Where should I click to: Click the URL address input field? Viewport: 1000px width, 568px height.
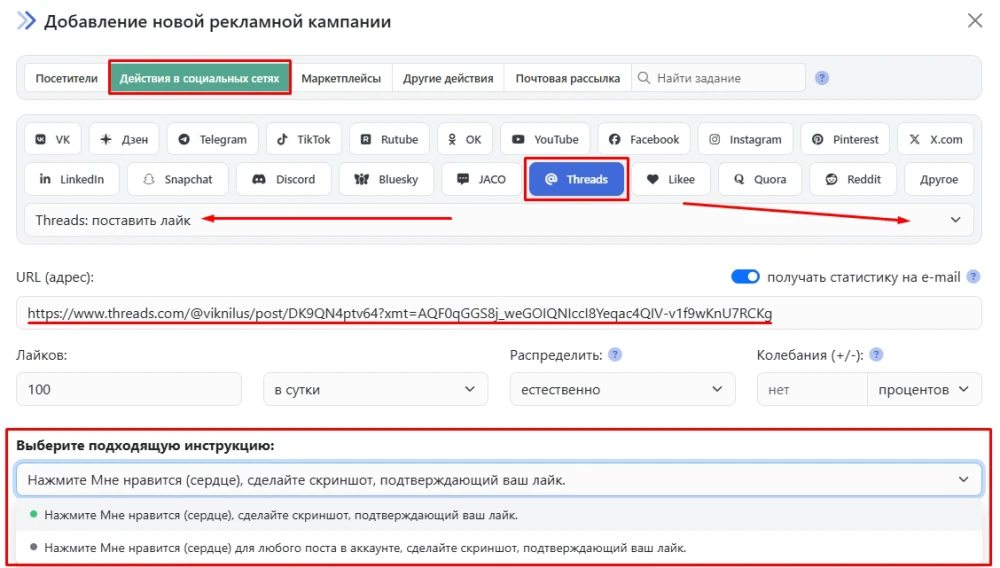point(498,314)
